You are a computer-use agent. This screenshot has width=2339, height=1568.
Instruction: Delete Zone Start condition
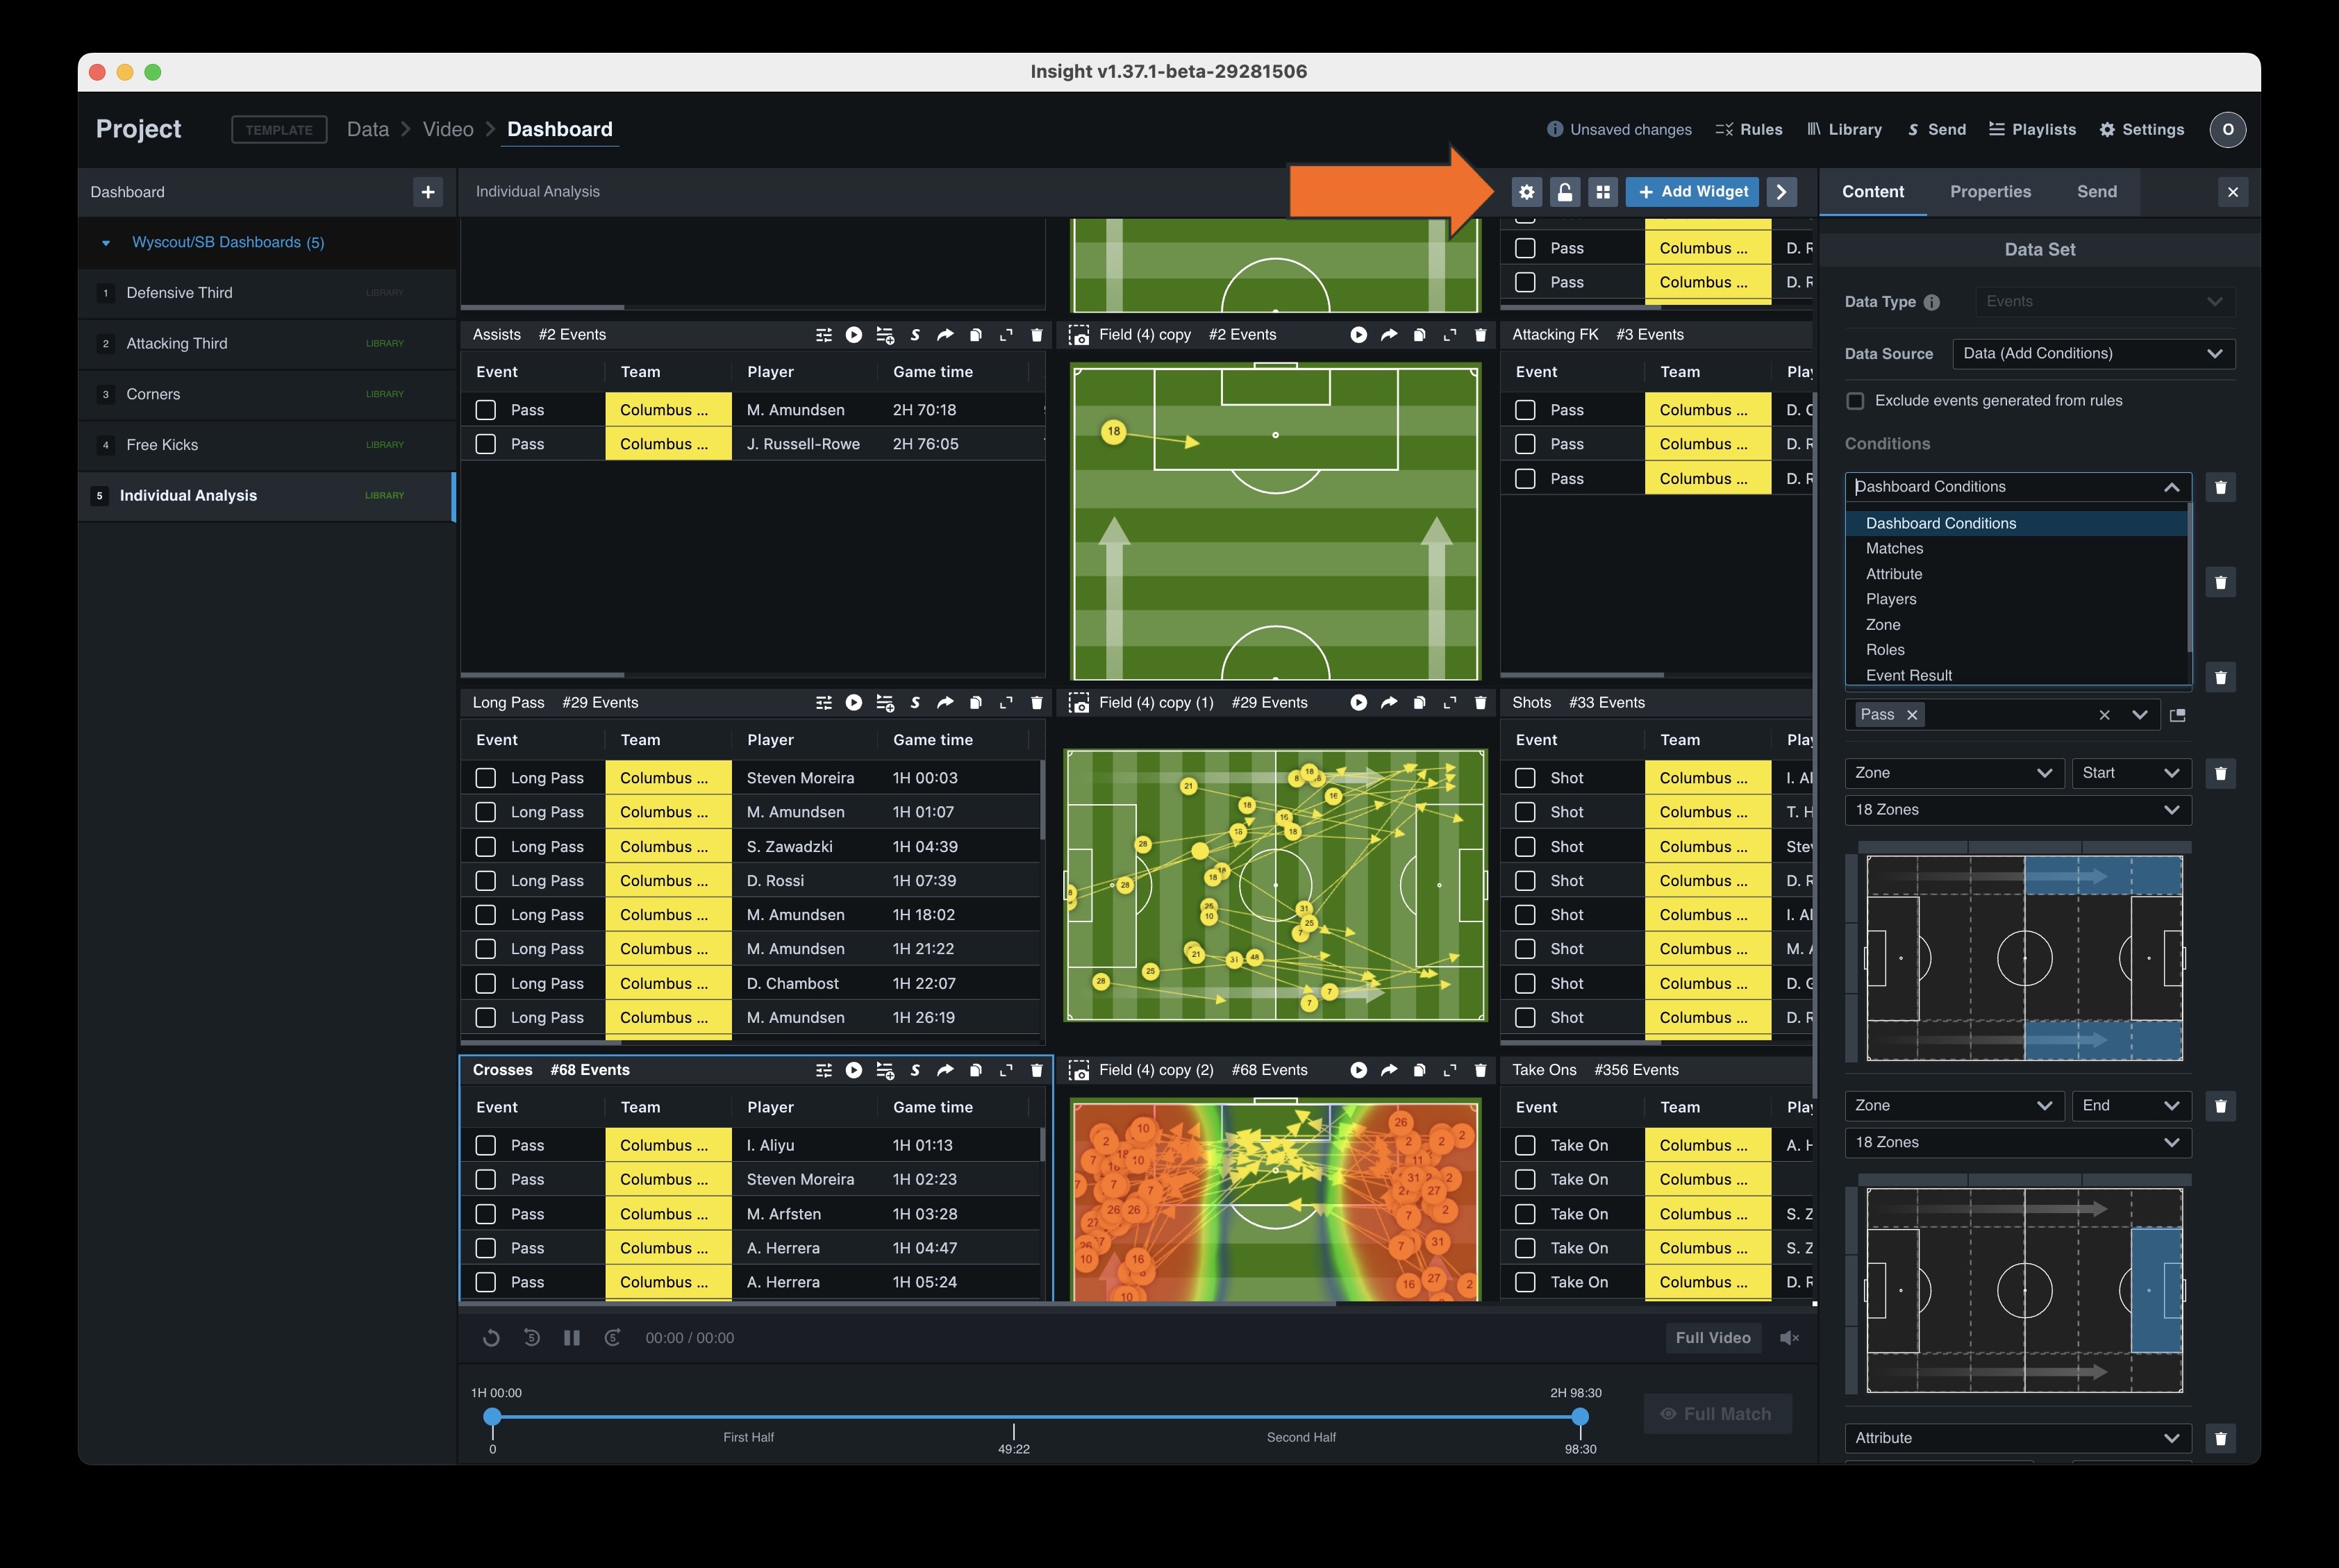[2220, 773]
